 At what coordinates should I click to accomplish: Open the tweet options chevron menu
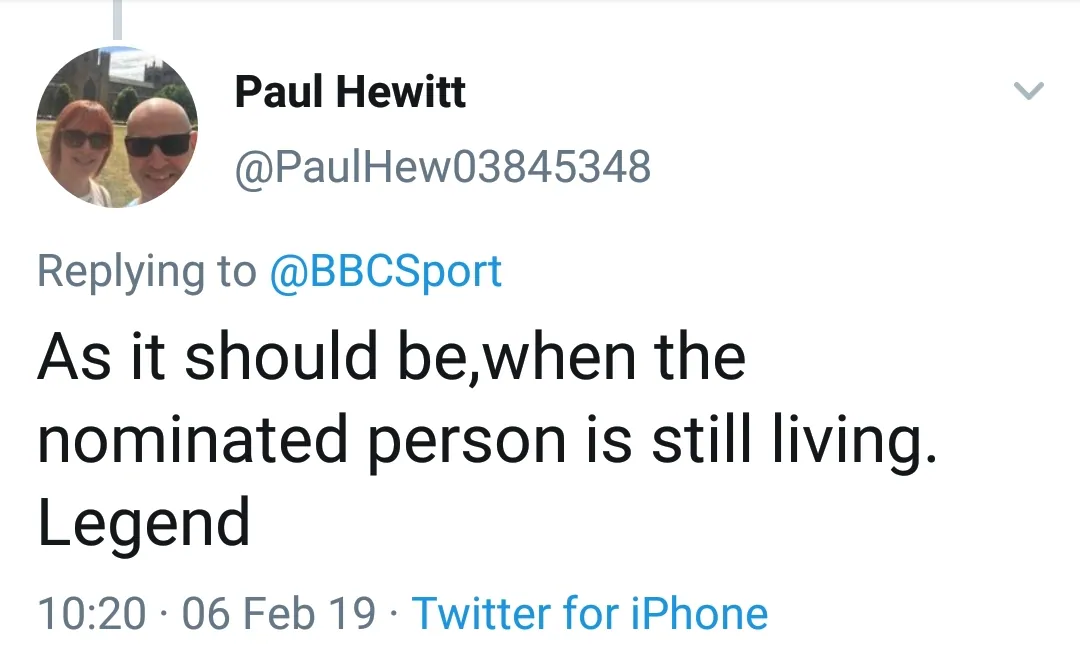[1028, 92]
